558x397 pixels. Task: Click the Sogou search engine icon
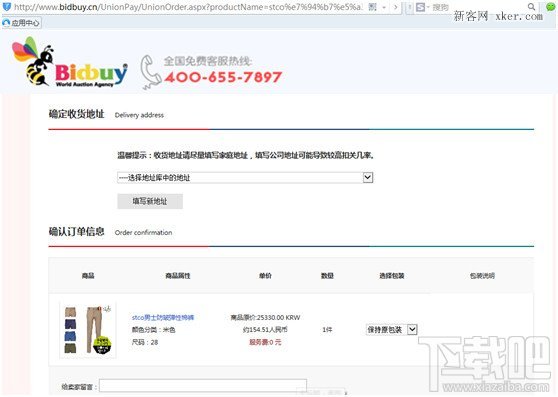(x=420, y=7)
